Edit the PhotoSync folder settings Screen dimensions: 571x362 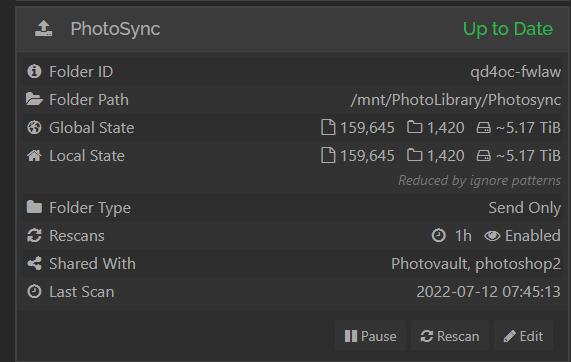tap(523, 336)
